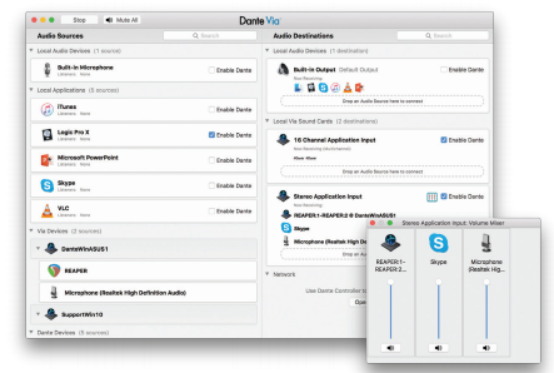554x373 pixels.
Task: Click the Skype icon in Volume Mixer
Action: coord(438,243)
